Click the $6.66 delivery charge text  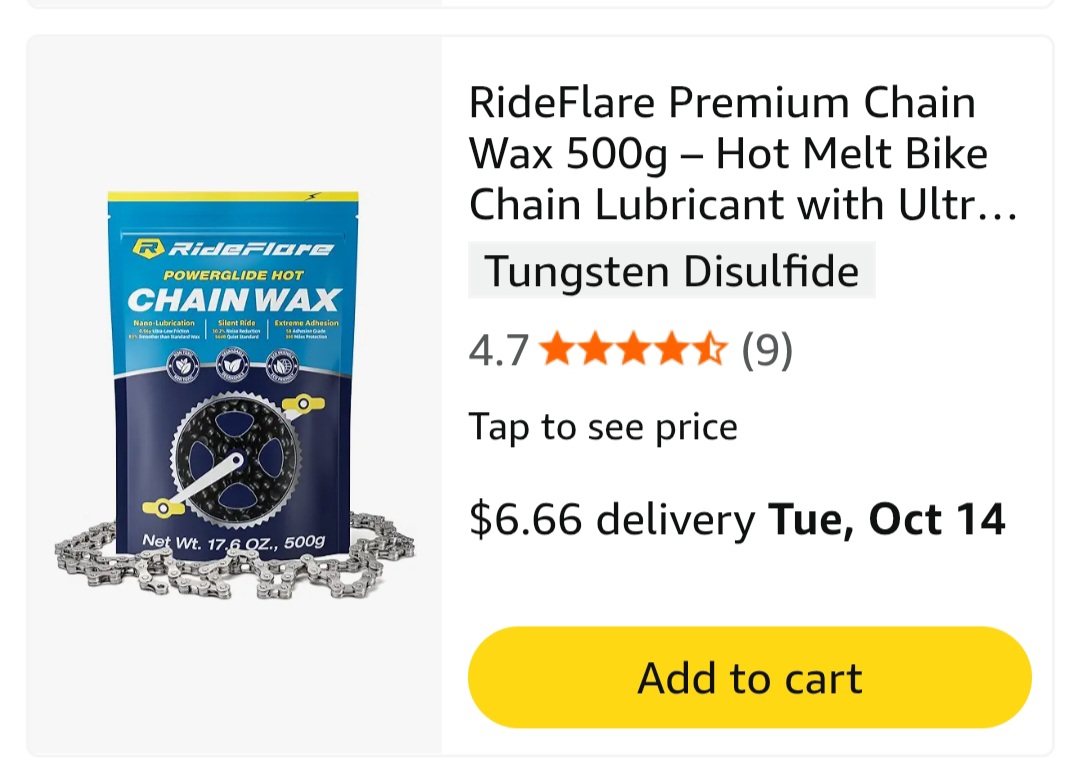[x=612, y=519]
